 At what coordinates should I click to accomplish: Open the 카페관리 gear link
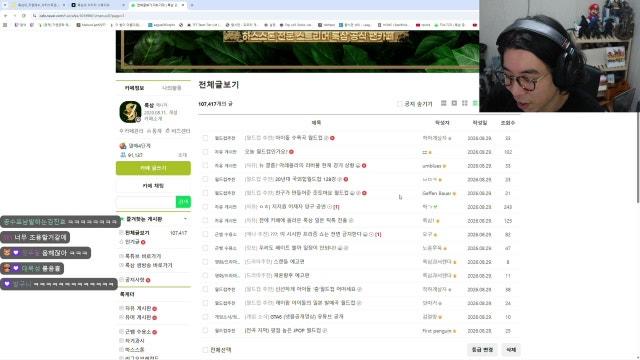click(x=131, y=131)
